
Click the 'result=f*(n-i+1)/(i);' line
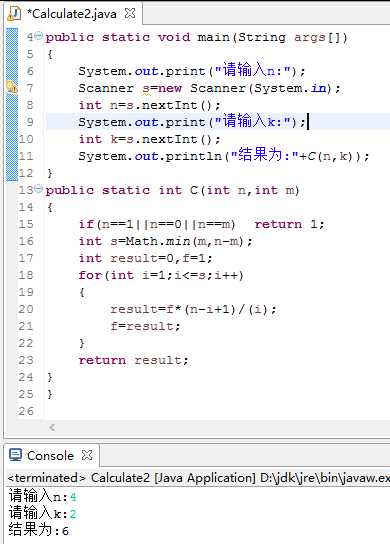[193, 309]
